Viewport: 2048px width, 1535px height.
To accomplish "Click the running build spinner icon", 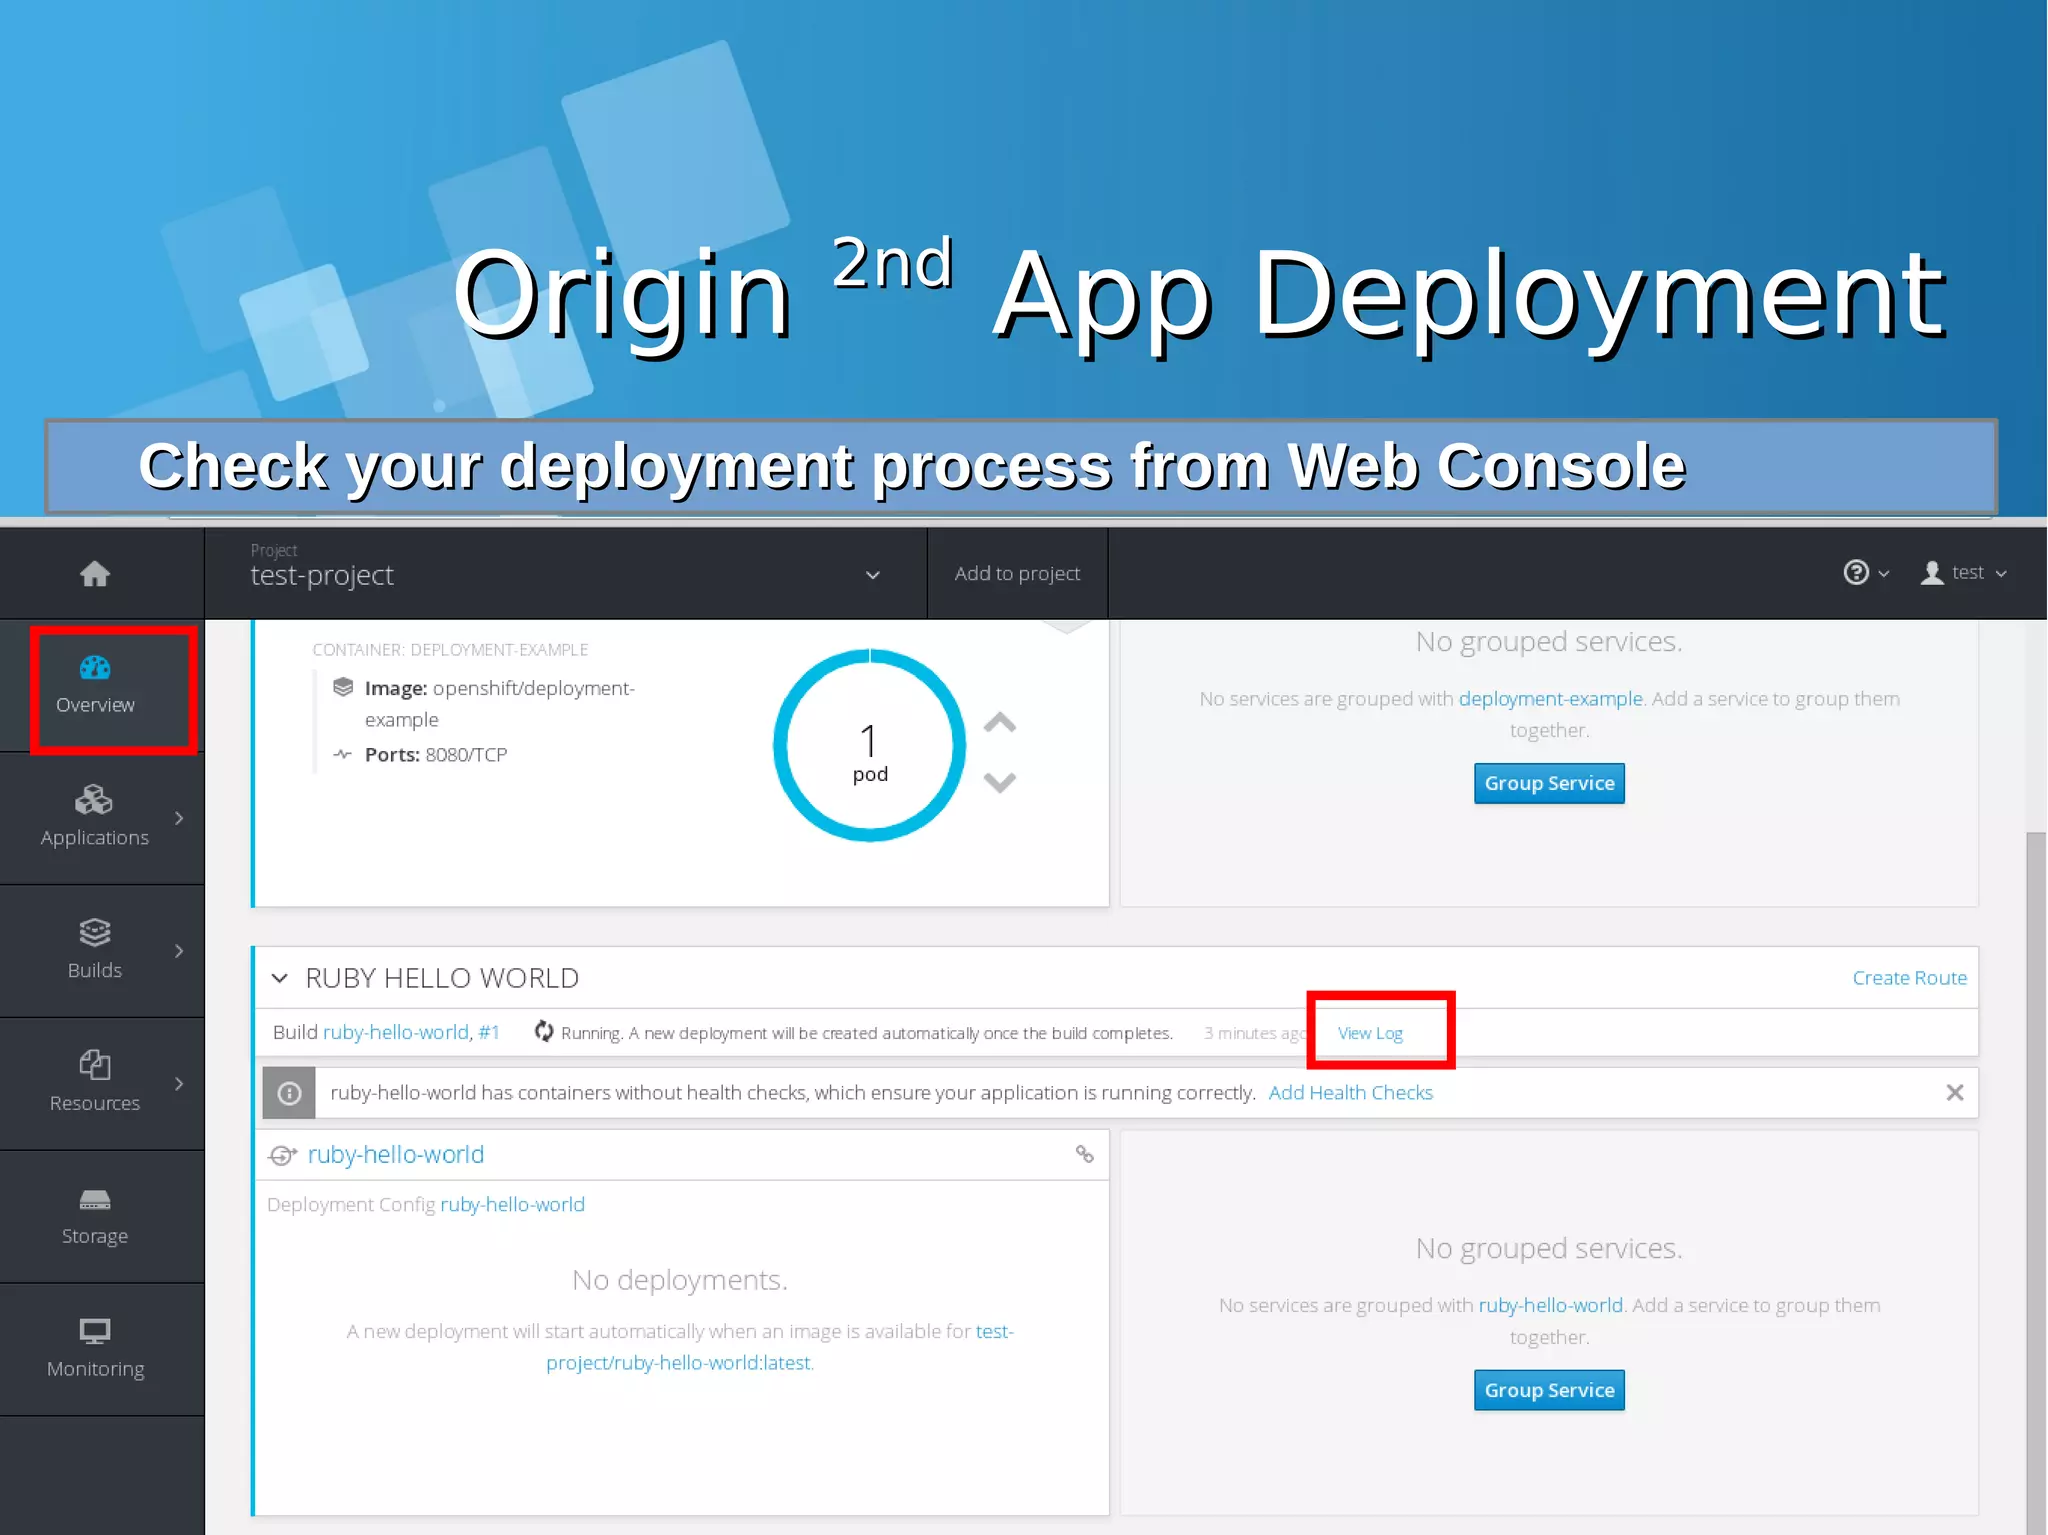I will [x=544, y=1032].
